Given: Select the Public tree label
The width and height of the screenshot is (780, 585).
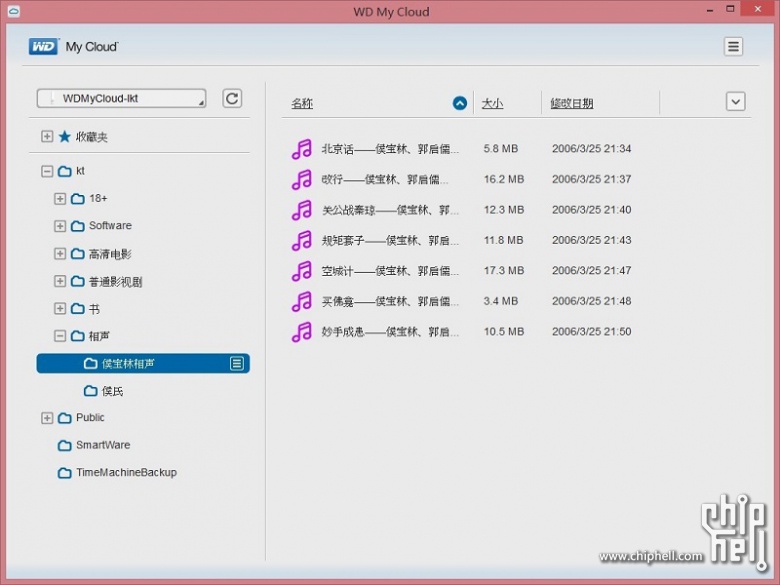Looking at the screenshot, I should tap(90, 417).
